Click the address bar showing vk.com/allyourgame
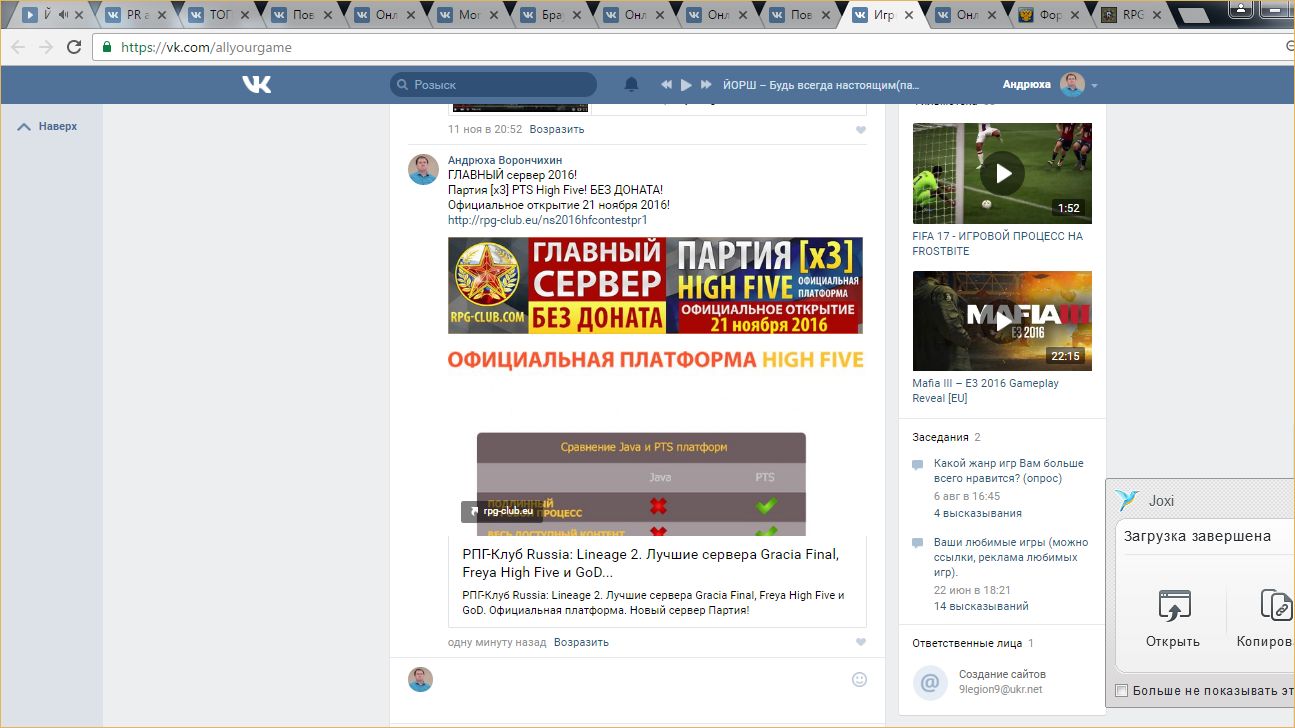The width and height of the screenshot is (1295, 728). (690, 47)
